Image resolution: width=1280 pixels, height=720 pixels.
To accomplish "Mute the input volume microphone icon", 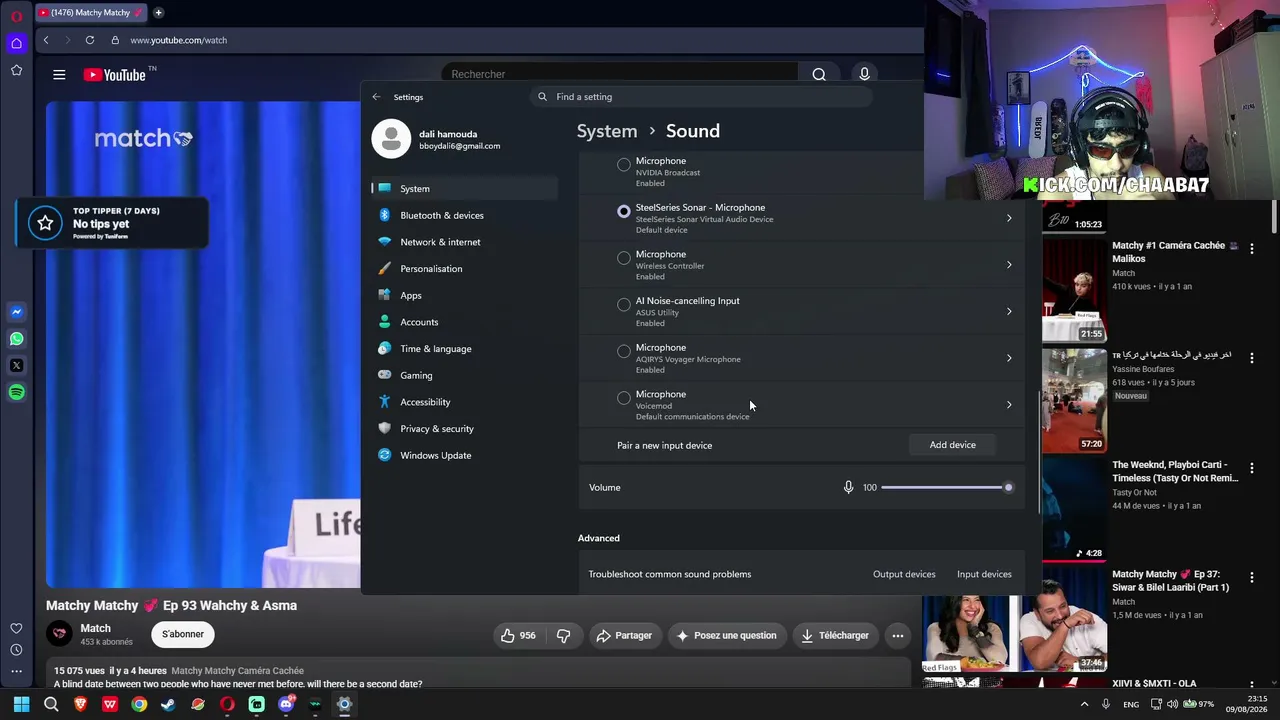I will pos(848,487).
